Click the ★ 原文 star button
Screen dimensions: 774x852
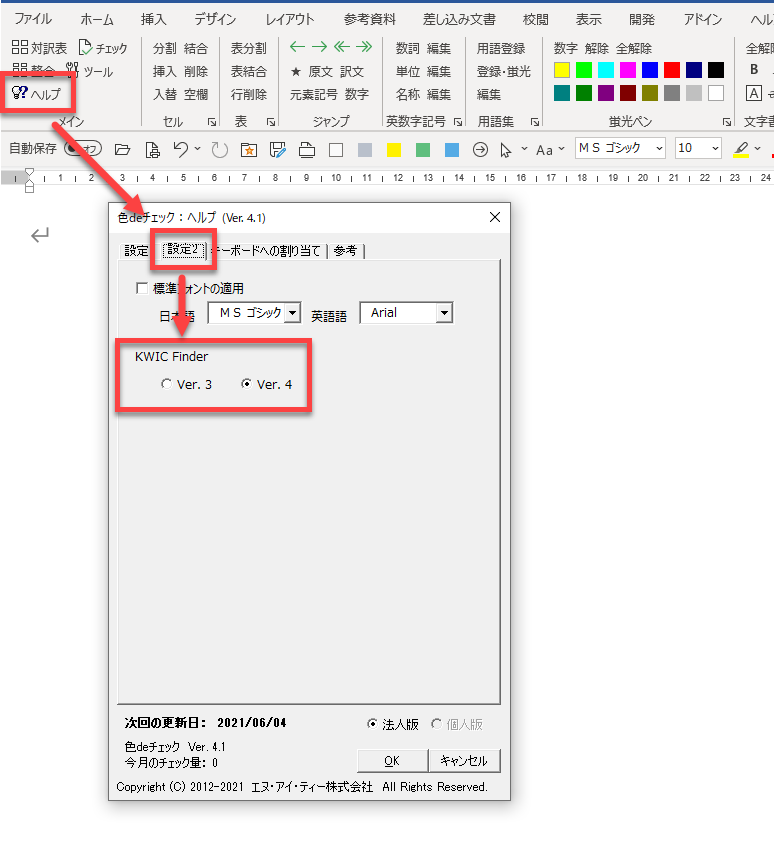tap(311, 71)
